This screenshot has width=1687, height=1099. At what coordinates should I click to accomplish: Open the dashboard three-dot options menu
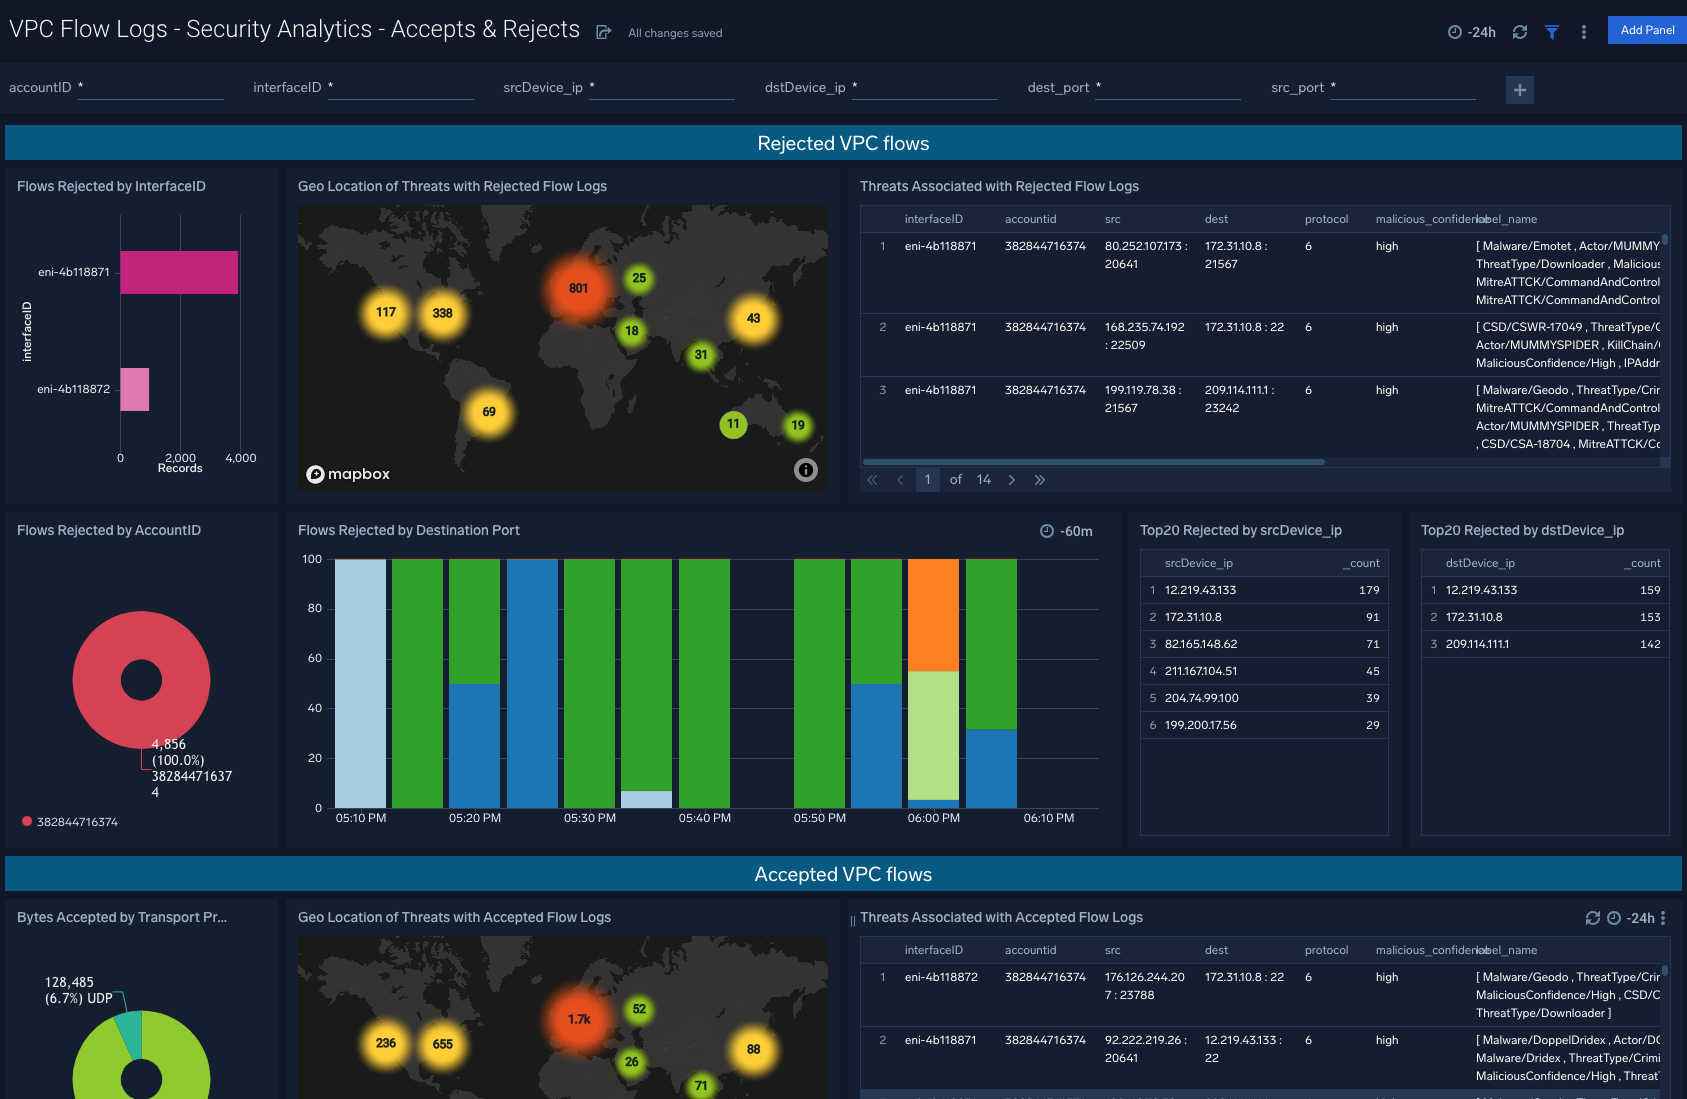pos(1583,31)
